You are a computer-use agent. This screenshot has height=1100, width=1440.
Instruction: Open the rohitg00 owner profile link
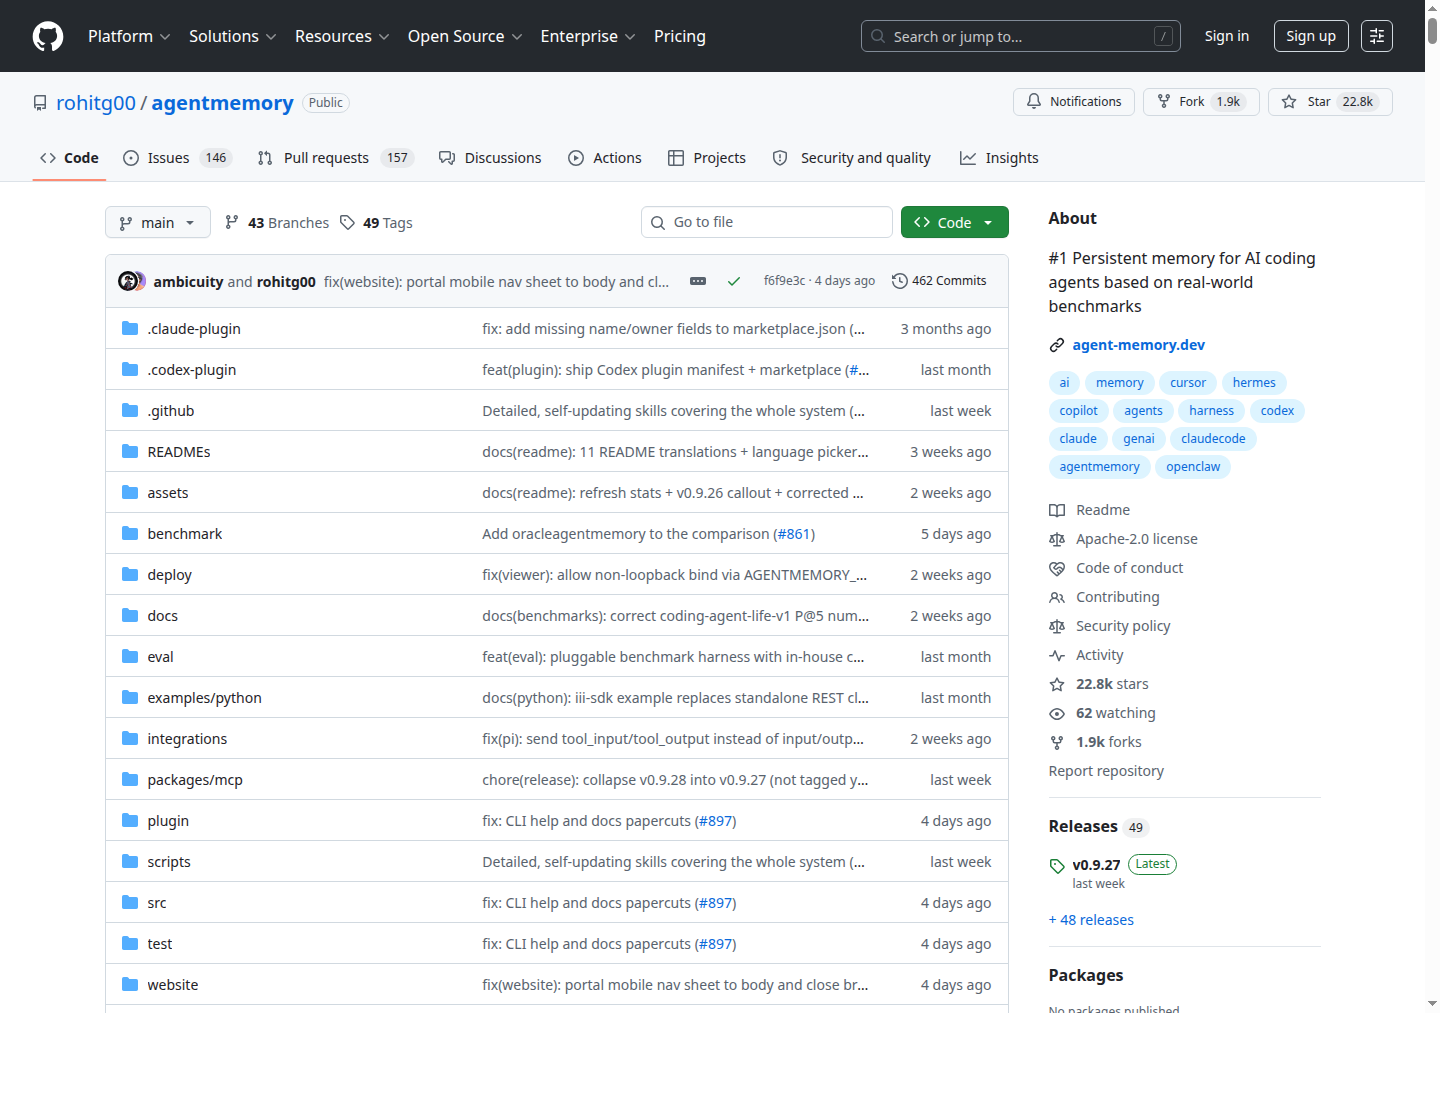[96, 103]
